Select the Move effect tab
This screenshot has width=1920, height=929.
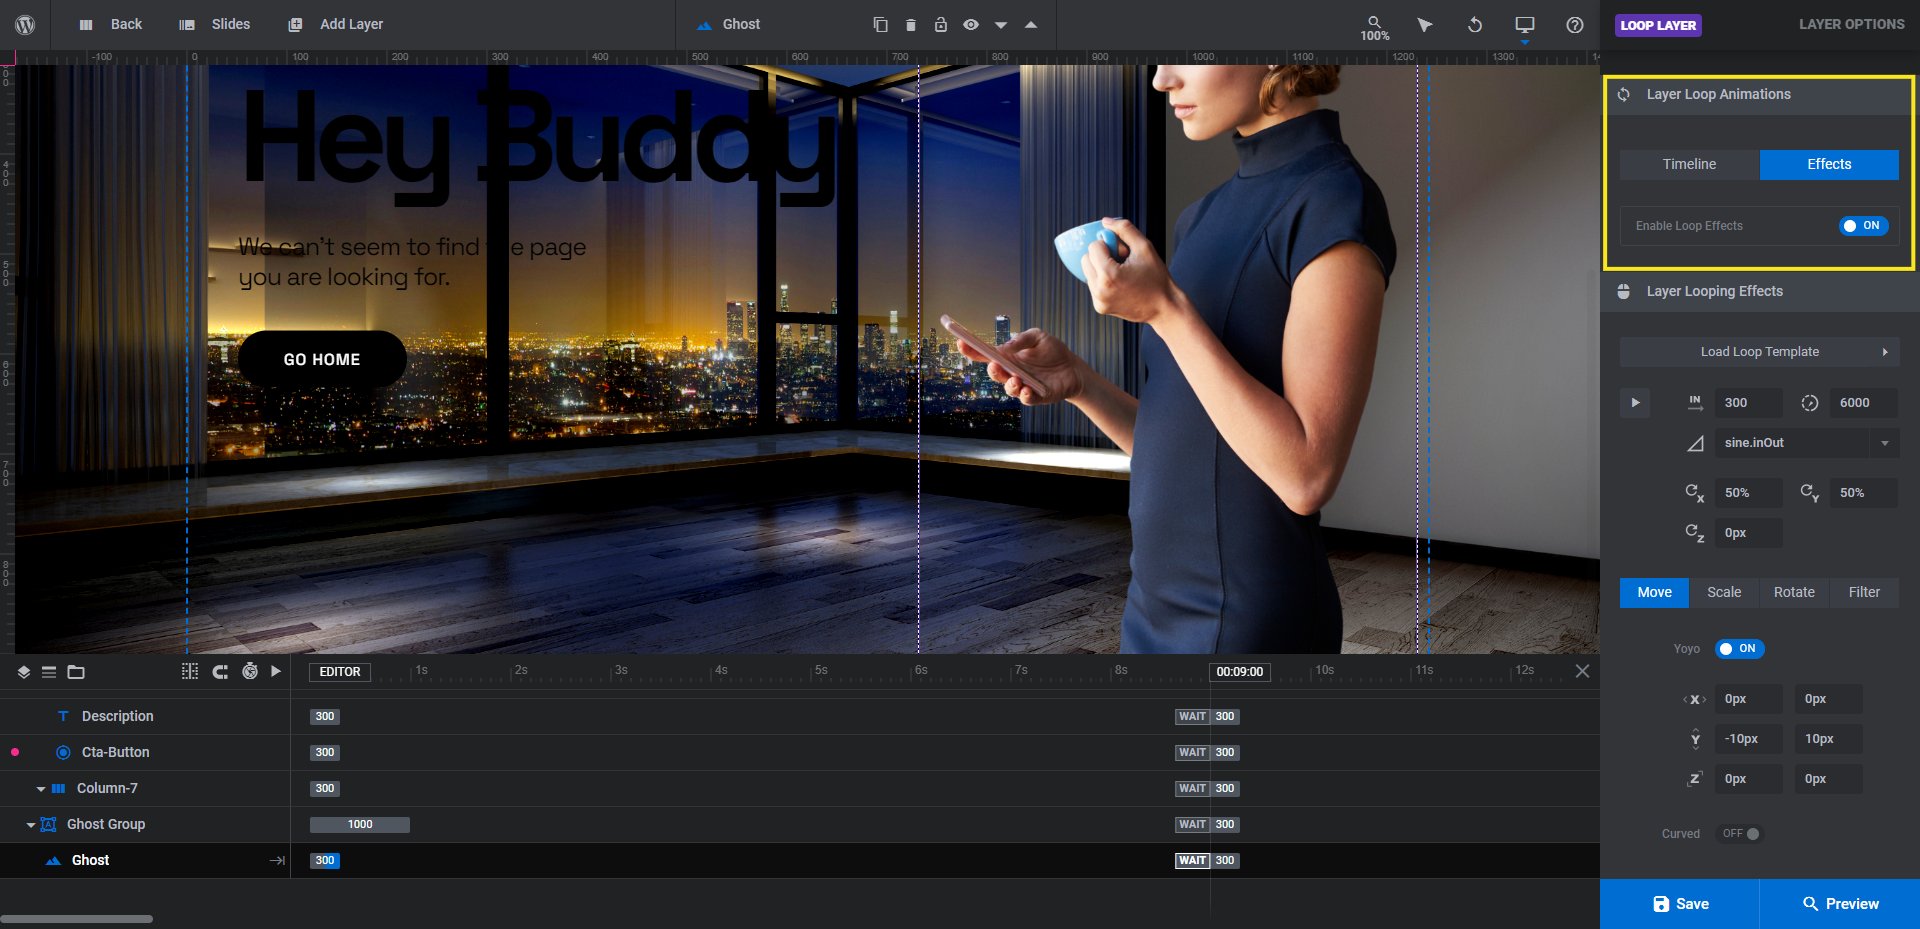[1654, 593]
